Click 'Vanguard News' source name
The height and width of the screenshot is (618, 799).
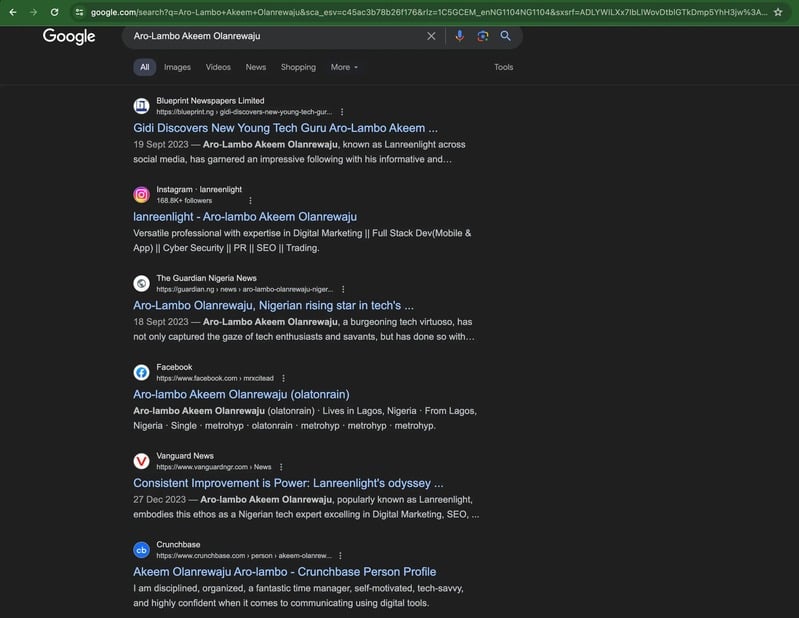pos(185,456)
